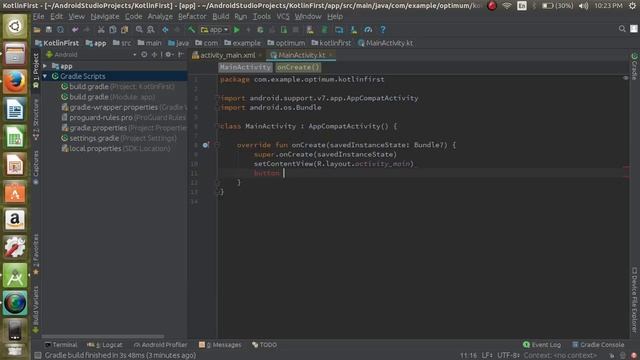The width and height of the screenshot is (640, 360).
Task: Toggle the Structure side panel tab
Action: pos(36,119)
